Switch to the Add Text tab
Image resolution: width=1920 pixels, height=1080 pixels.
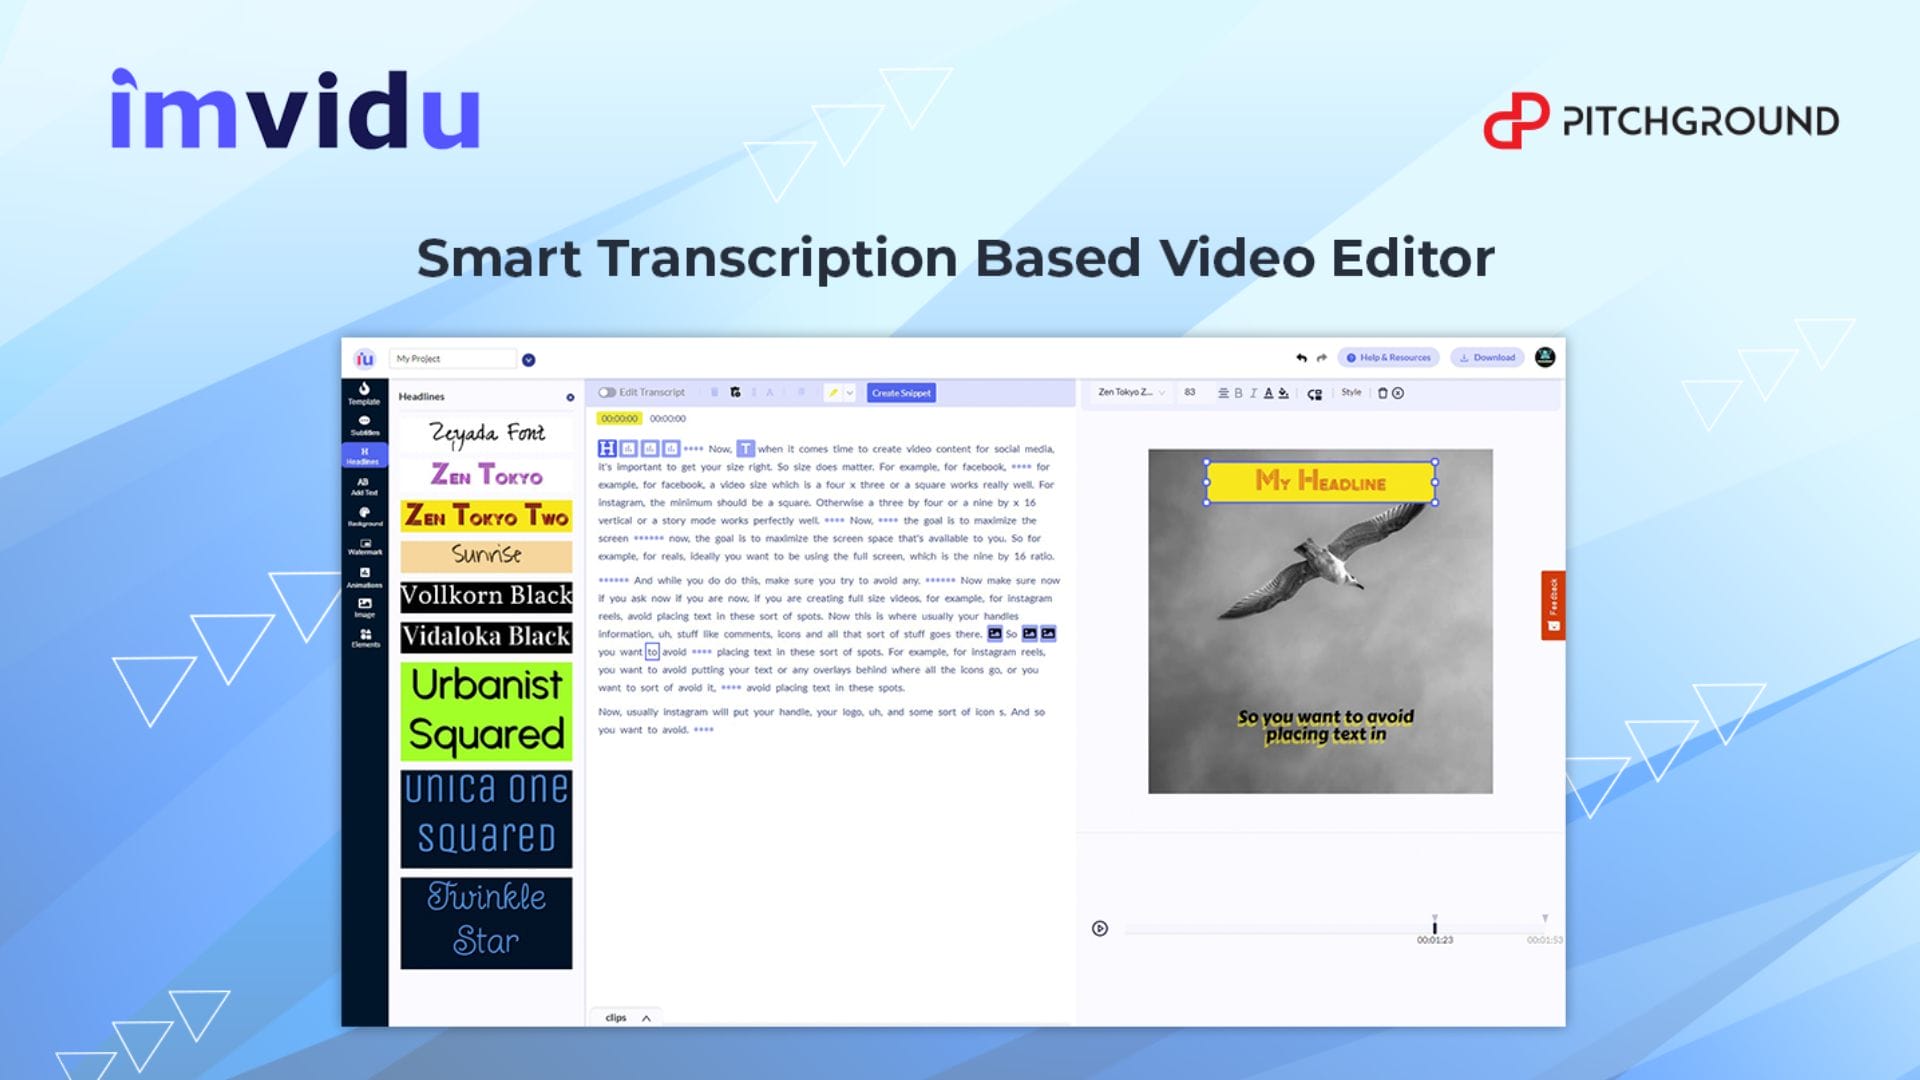coord(364,486)
